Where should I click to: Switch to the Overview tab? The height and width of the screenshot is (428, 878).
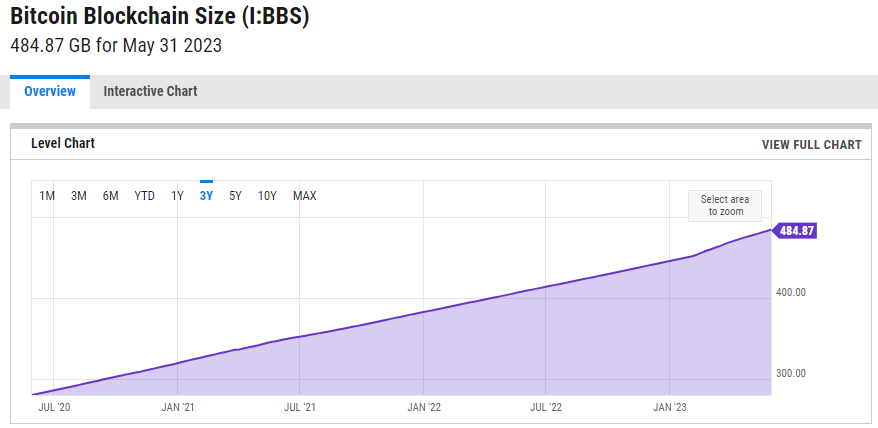50,91
